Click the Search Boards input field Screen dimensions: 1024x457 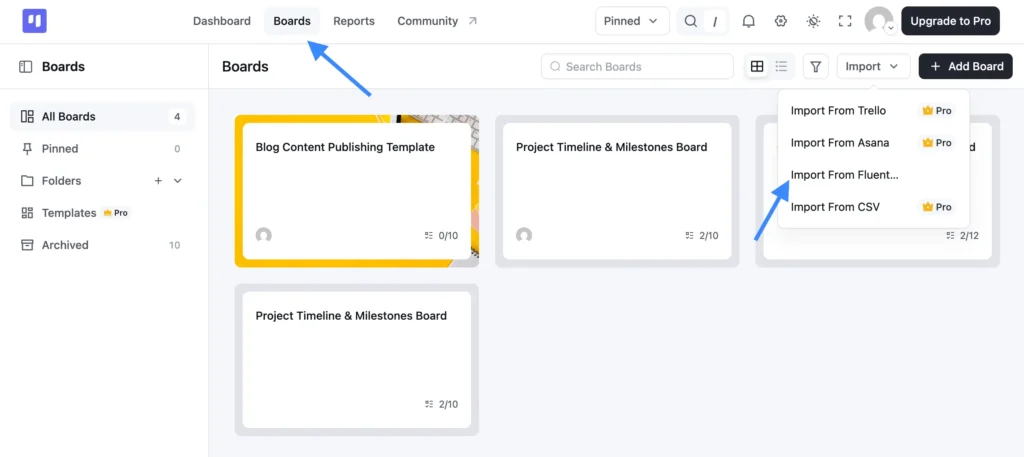(637, 67)
